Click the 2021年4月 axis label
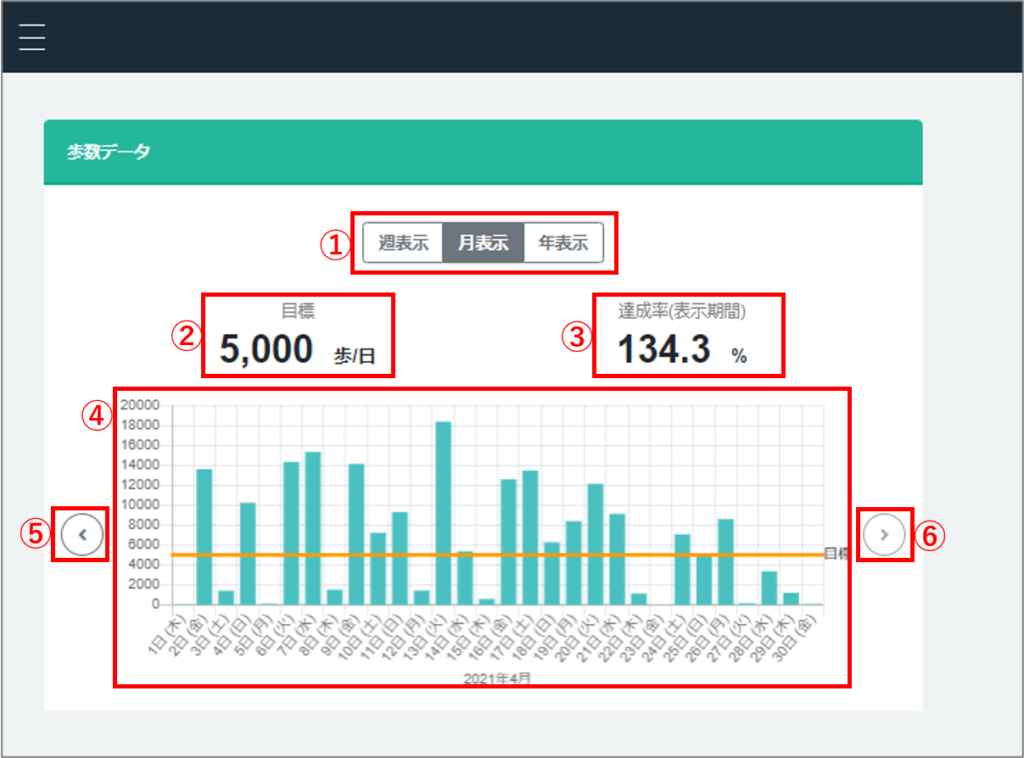The image size is (1024, 758). point(497,678)
